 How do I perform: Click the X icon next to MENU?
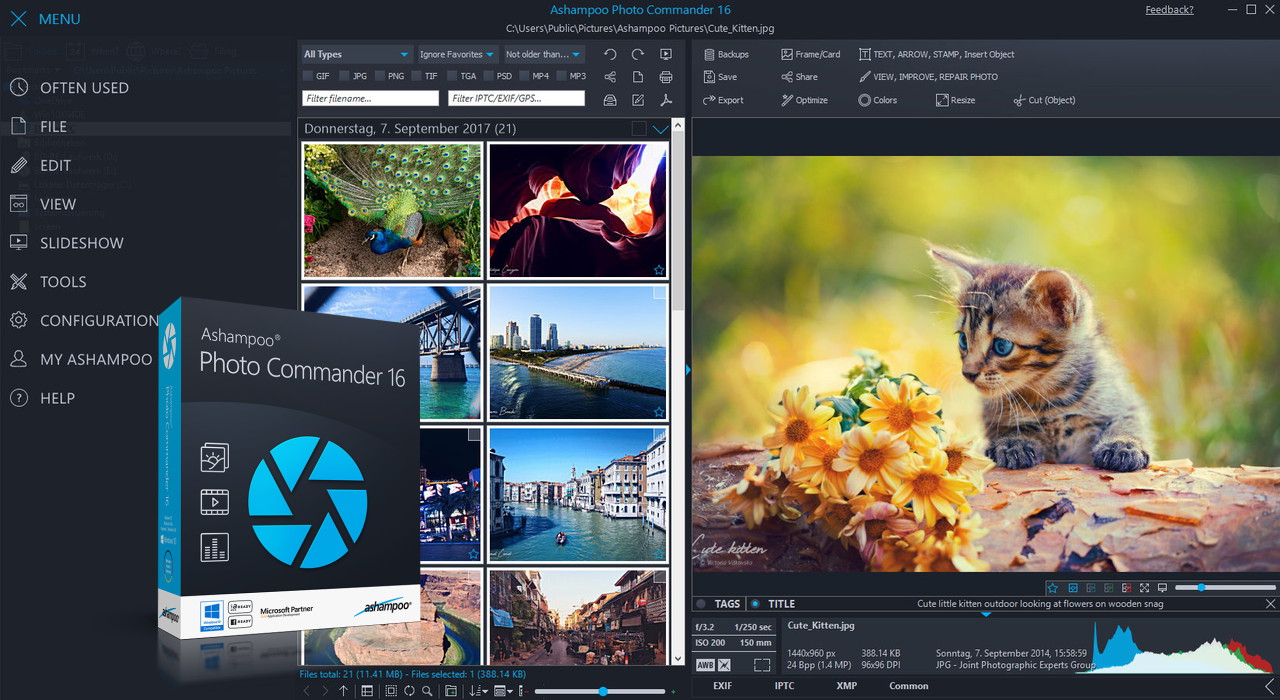18,19
